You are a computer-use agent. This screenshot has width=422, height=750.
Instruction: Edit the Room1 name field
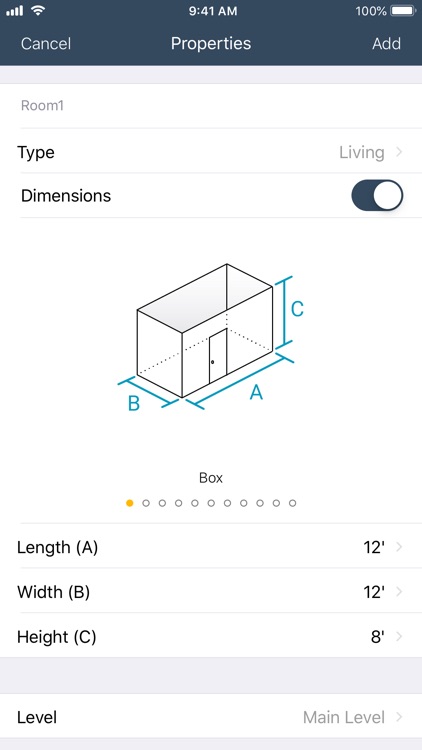[211, 106]
